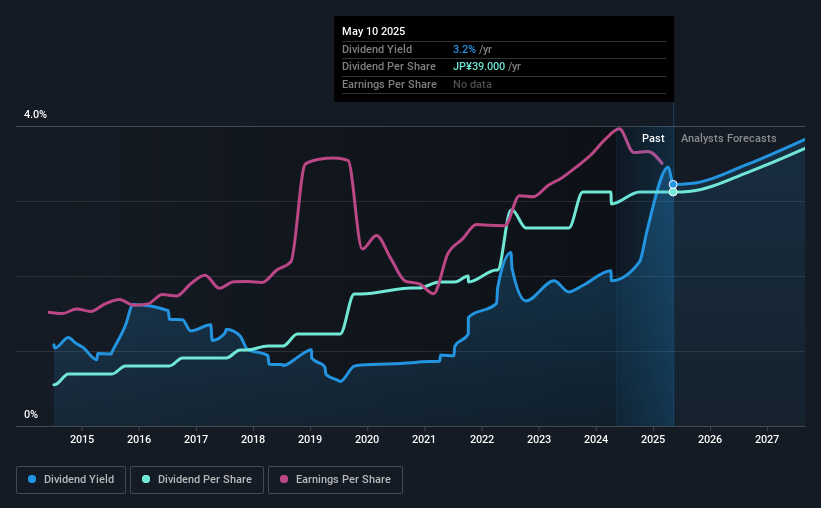Click the 2022 x-axis label
821x508 pixels.
(x=482, y=439)
